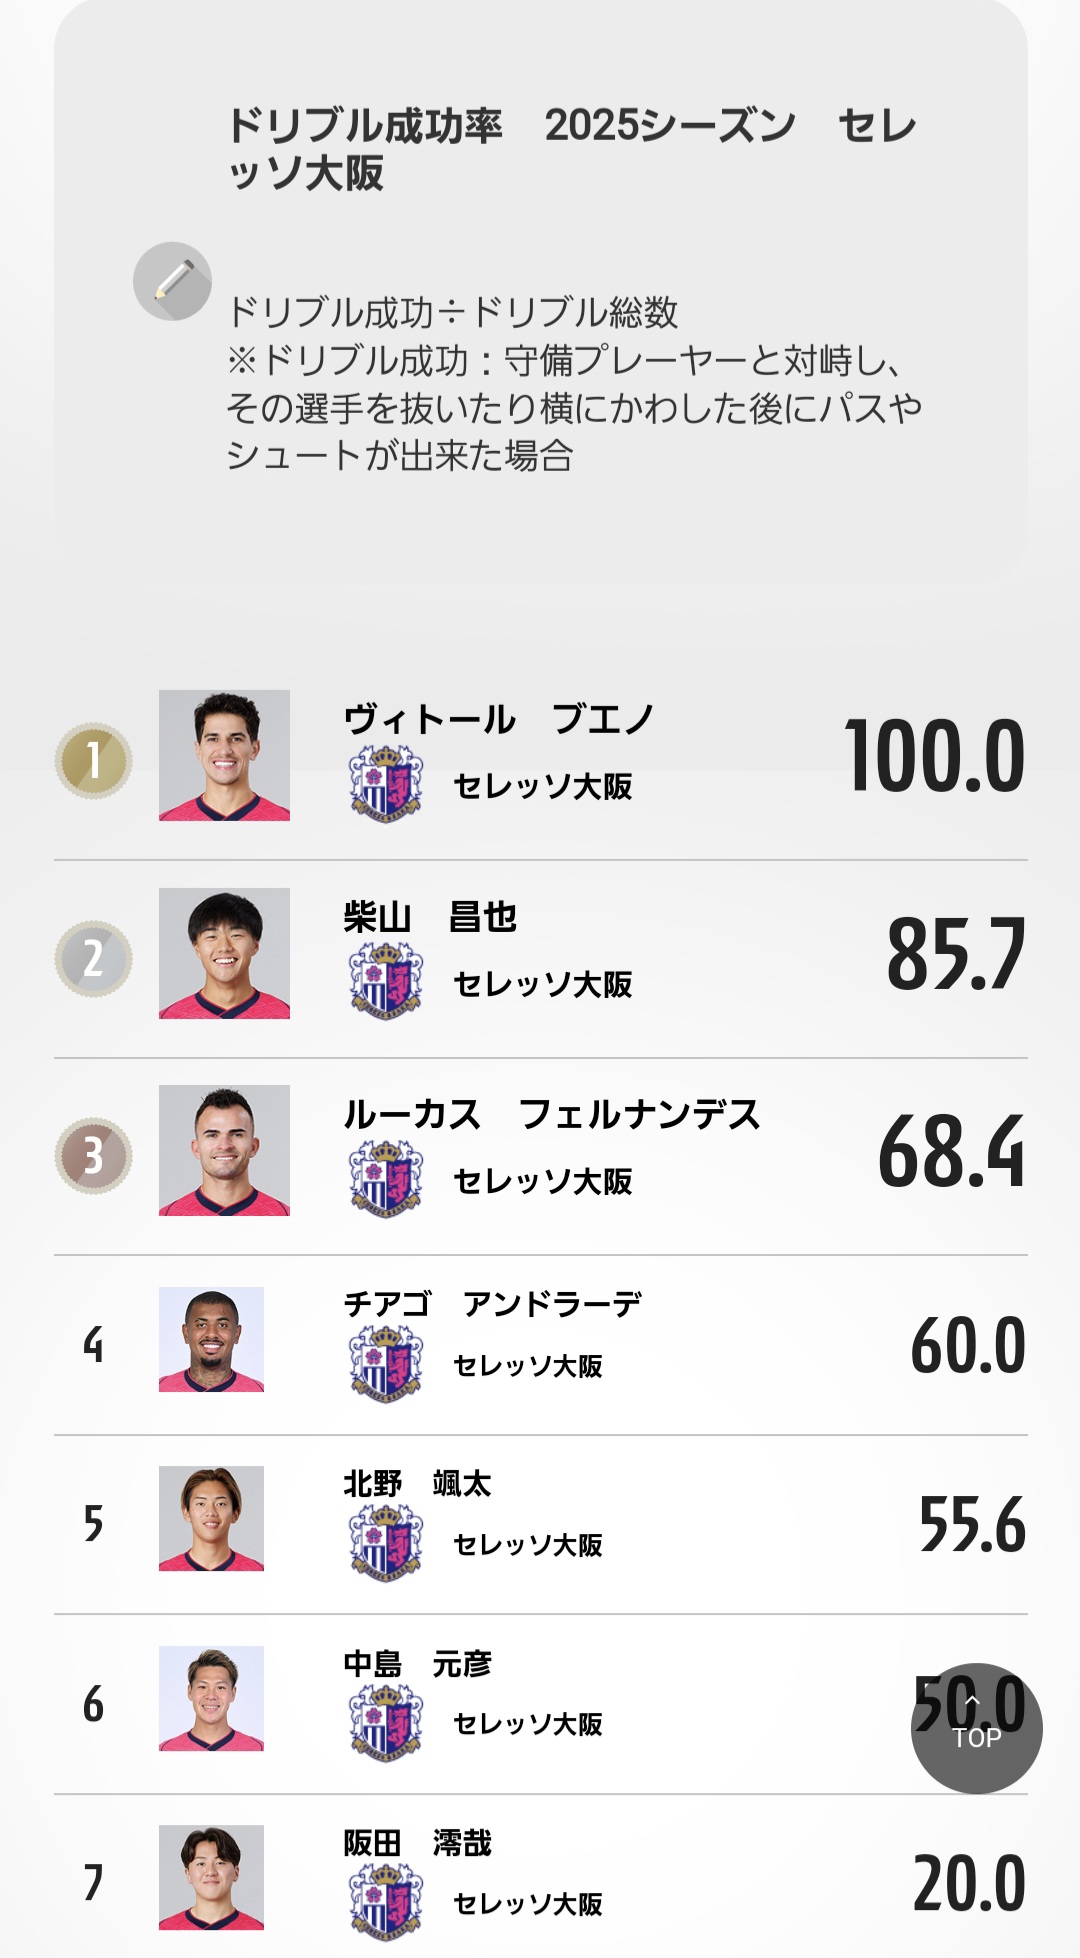Click the 100.0 success rate value
1080x1958 pixels.
tap(935, 756)
